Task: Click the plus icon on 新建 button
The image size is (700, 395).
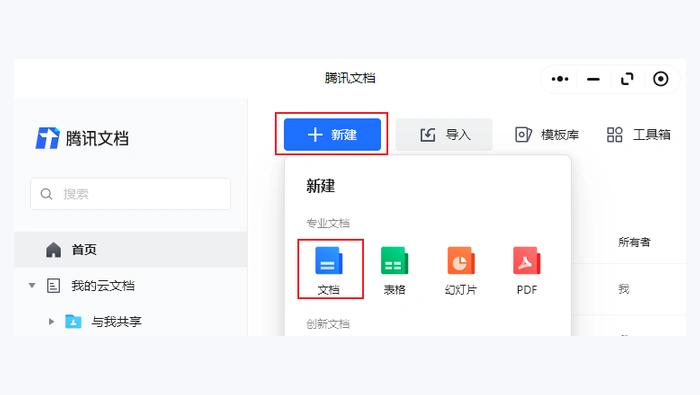Action: coord(315,134)
